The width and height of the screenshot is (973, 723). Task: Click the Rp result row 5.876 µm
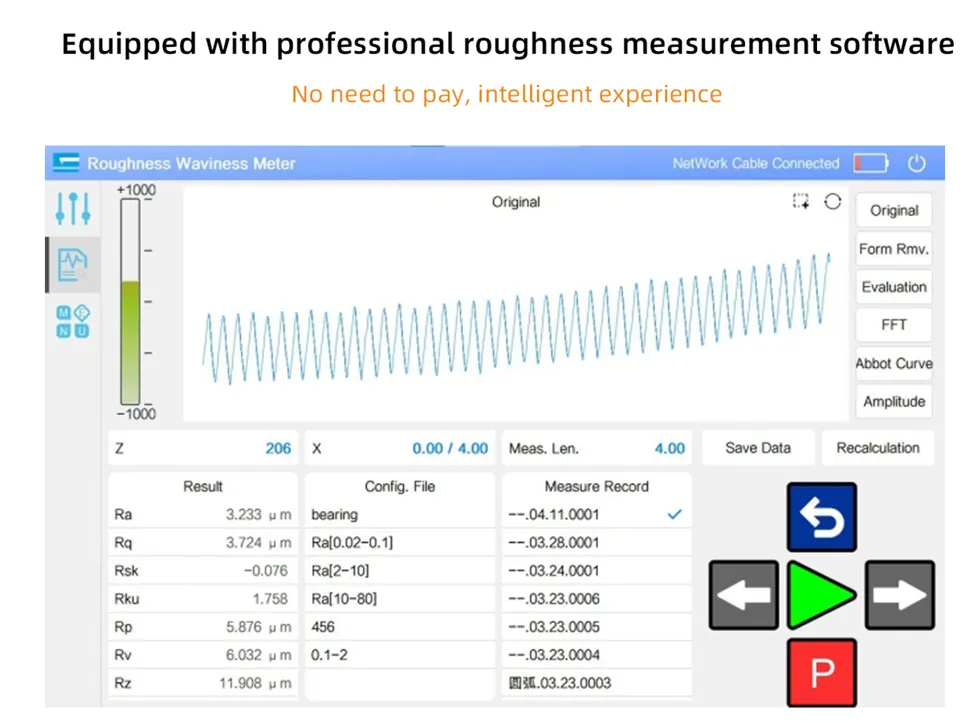(203, 627)
